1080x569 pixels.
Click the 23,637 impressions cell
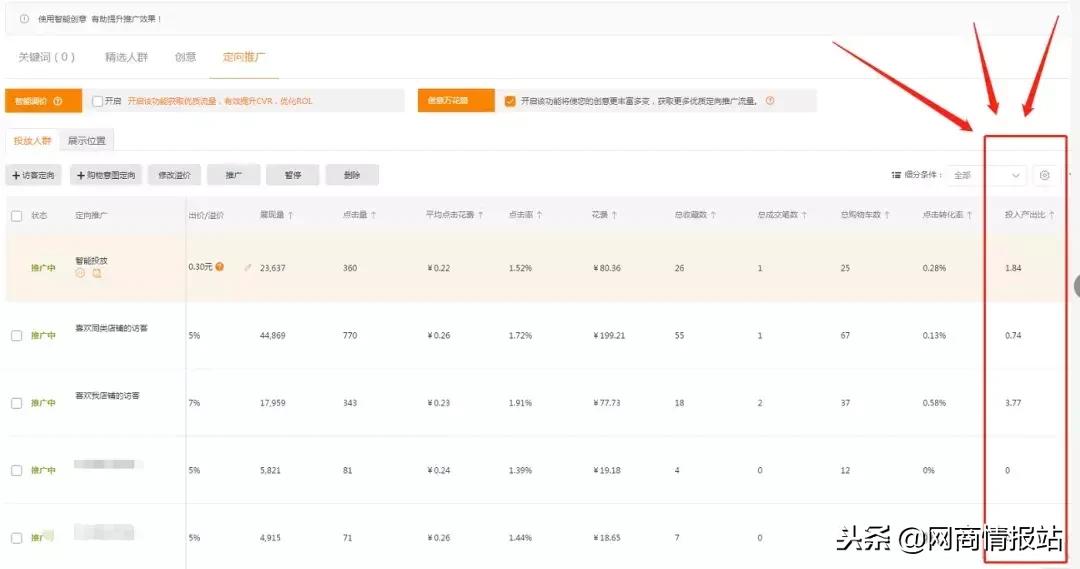(273, 268)
